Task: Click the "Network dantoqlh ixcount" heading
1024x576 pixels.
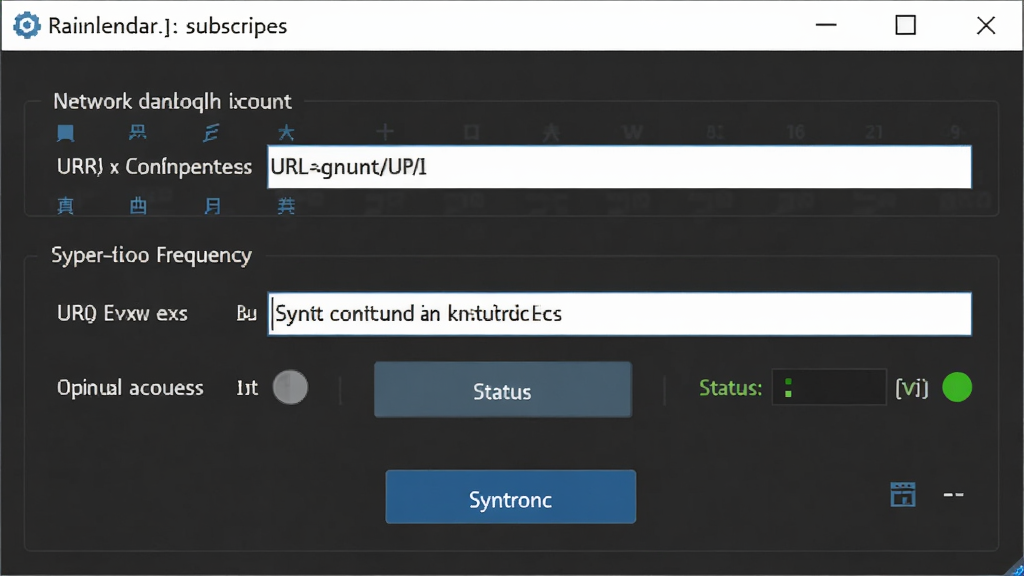Action: [172, 101]
